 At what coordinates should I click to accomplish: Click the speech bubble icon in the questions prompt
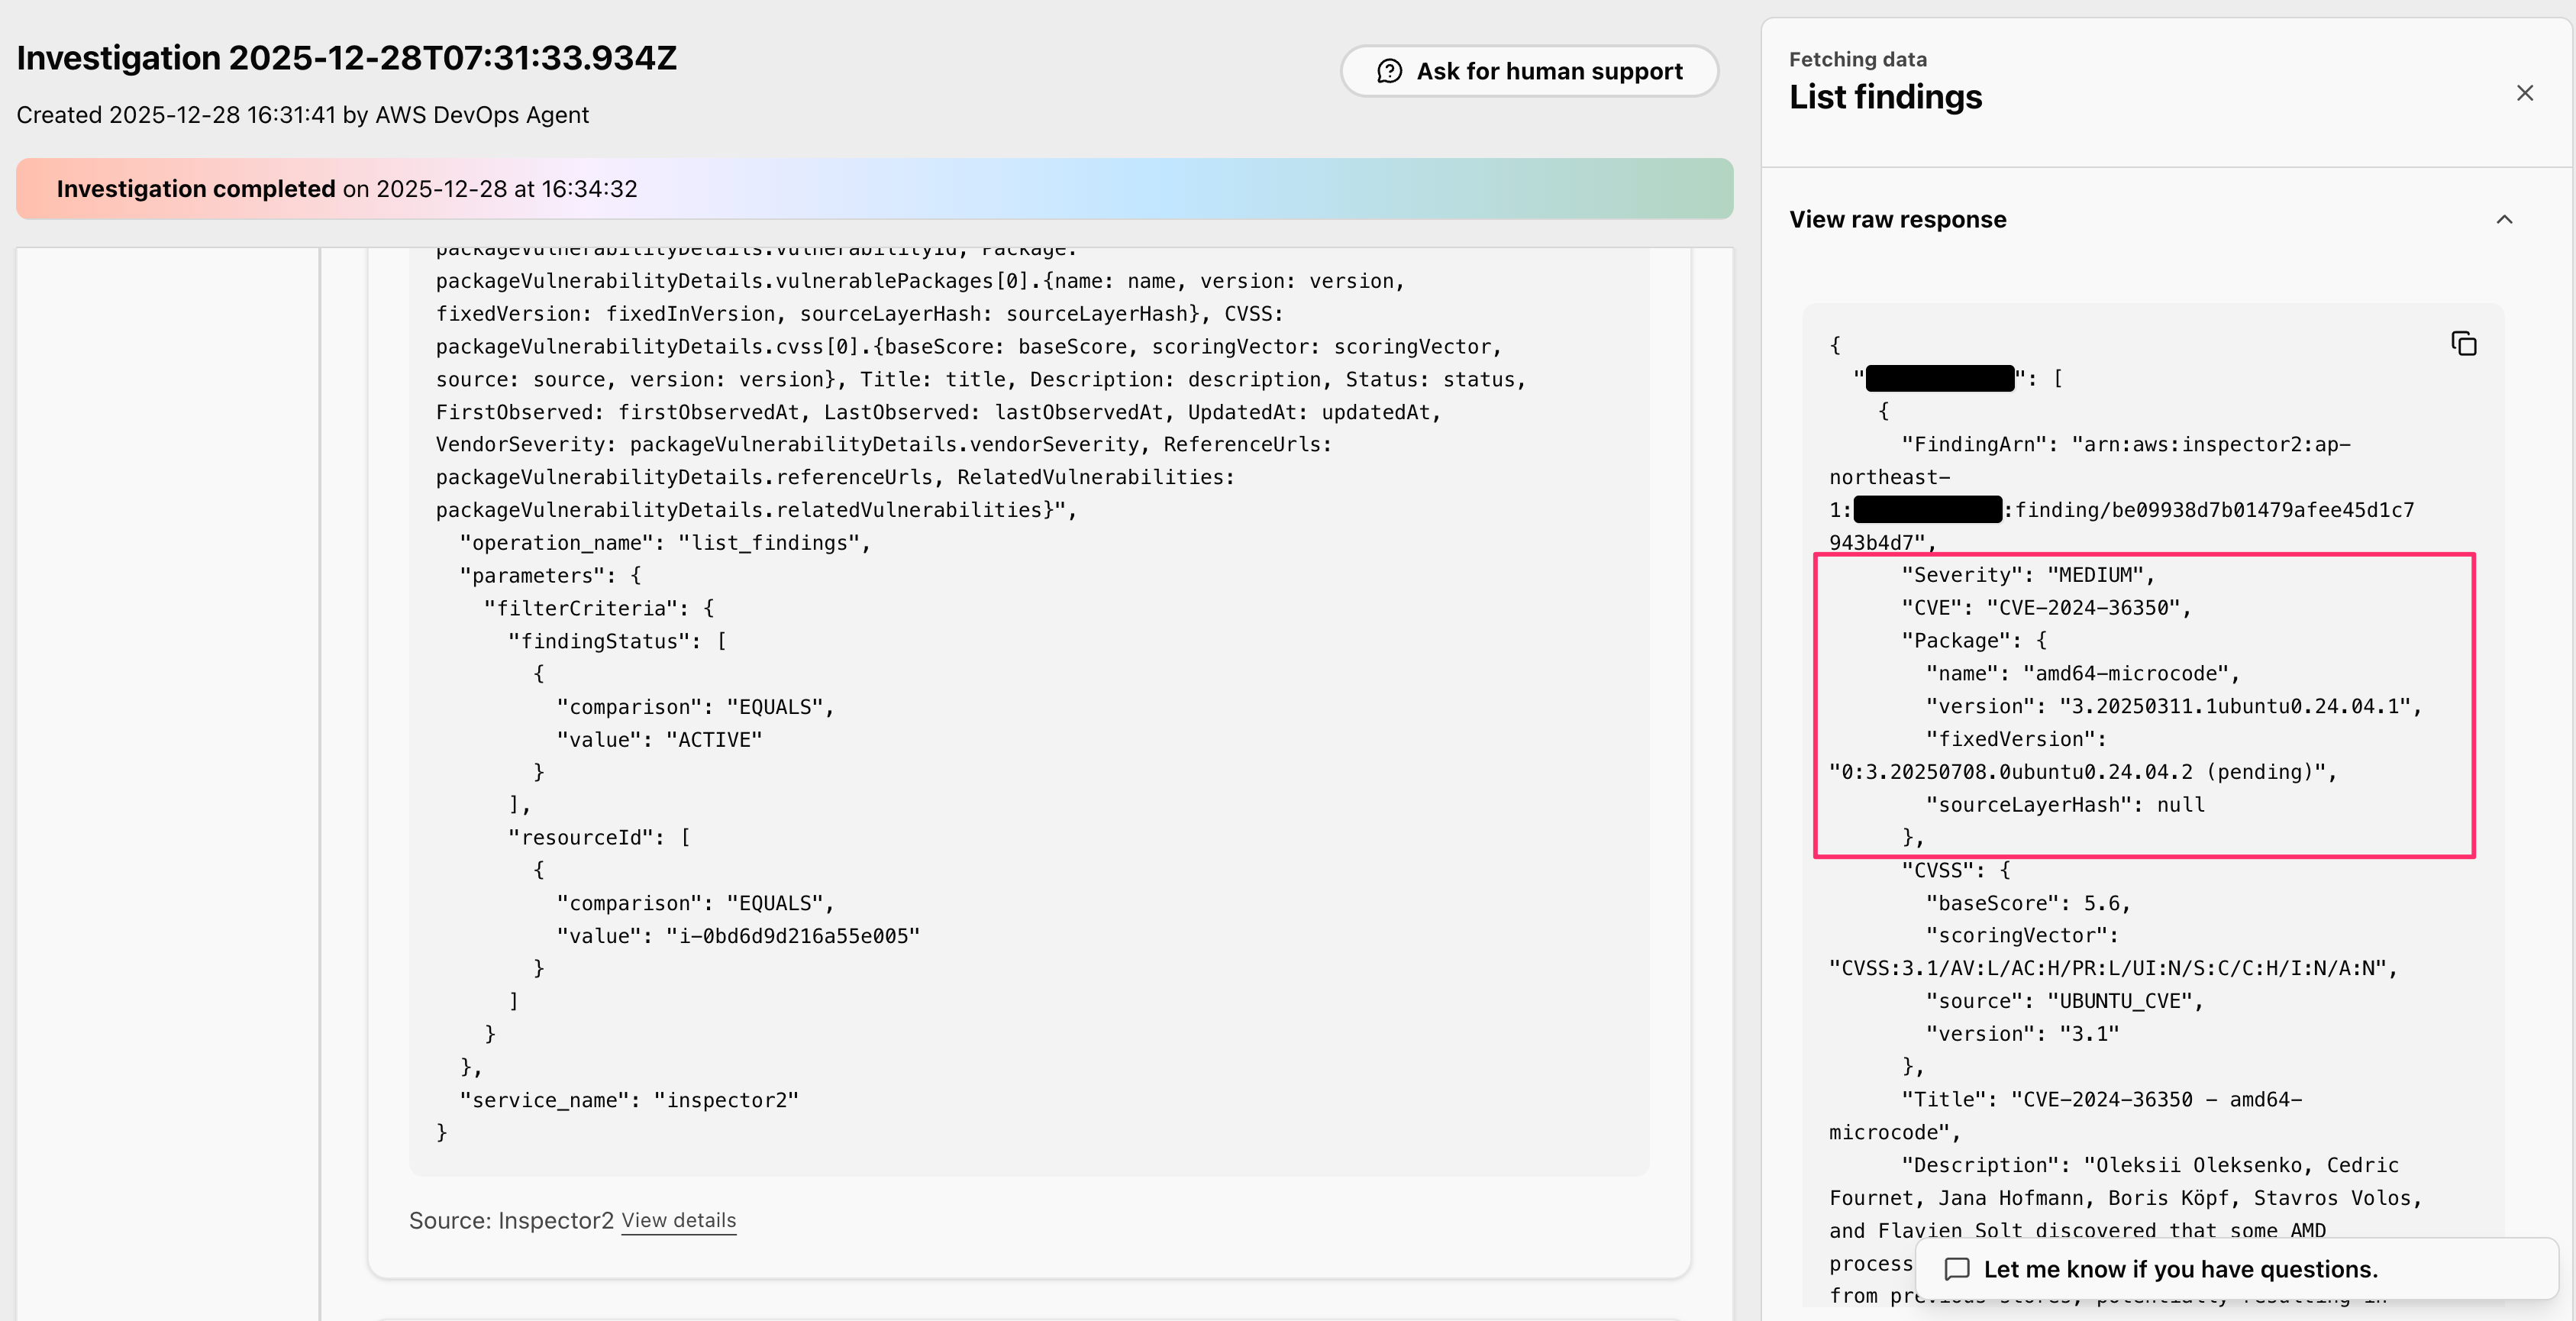pos(1958,1268)
